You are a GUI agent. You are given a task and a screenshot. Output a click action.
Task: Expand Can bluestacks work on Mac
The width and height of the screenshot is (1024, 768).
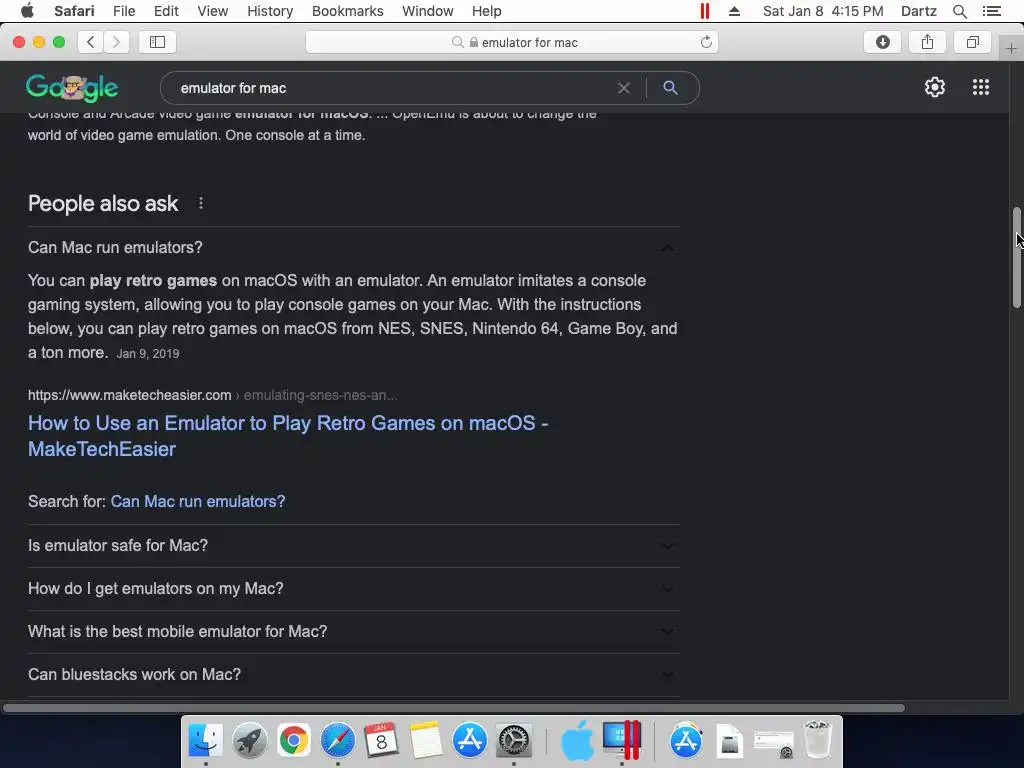[353, 675]
